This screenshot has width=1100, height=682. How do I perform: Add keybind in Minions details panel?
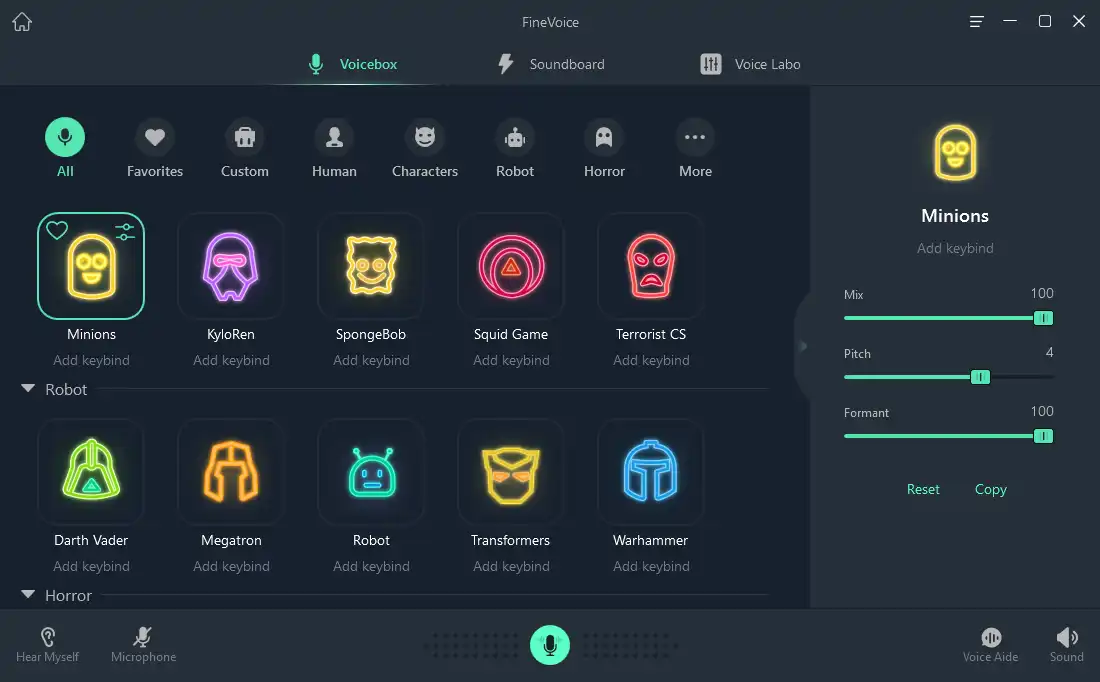[955, 248]
